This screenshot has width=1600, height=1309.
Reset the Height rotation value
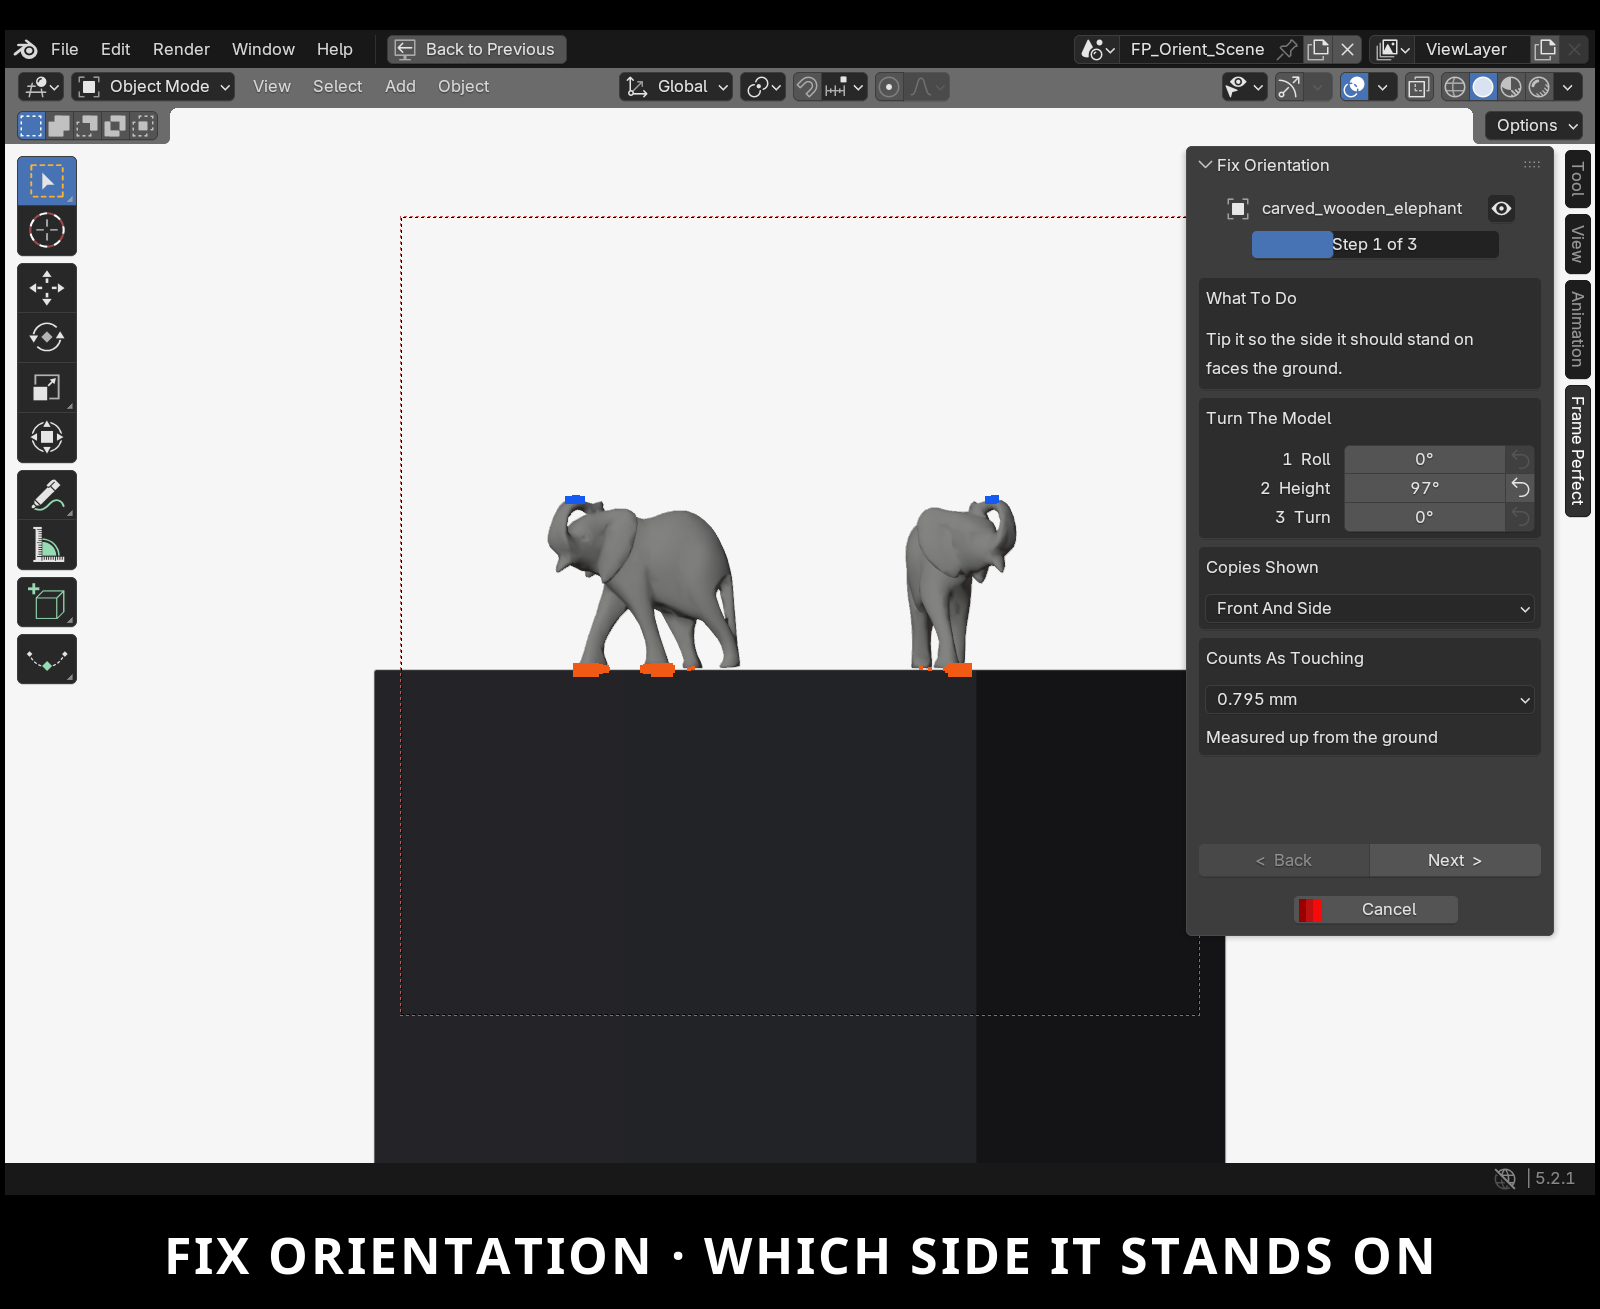[x=1520, y=488]
